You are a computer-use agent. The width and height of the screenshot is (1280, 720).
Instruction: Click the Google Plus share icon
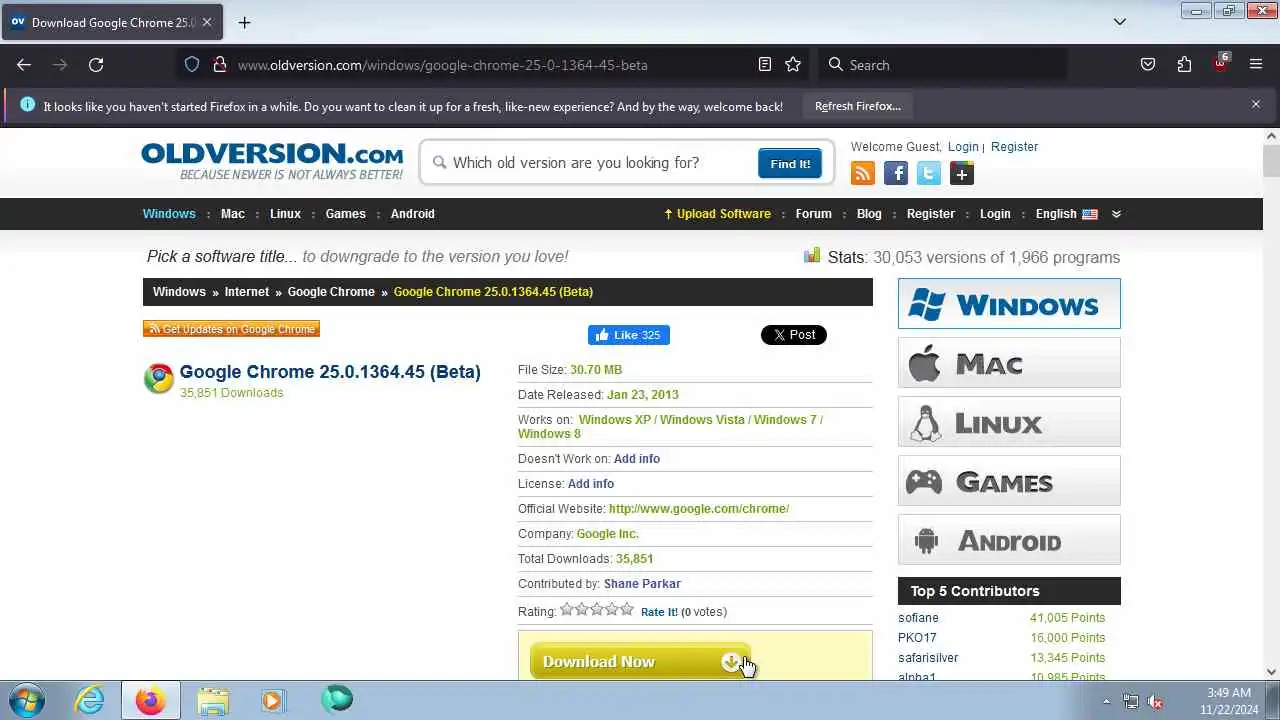point(962,174)
